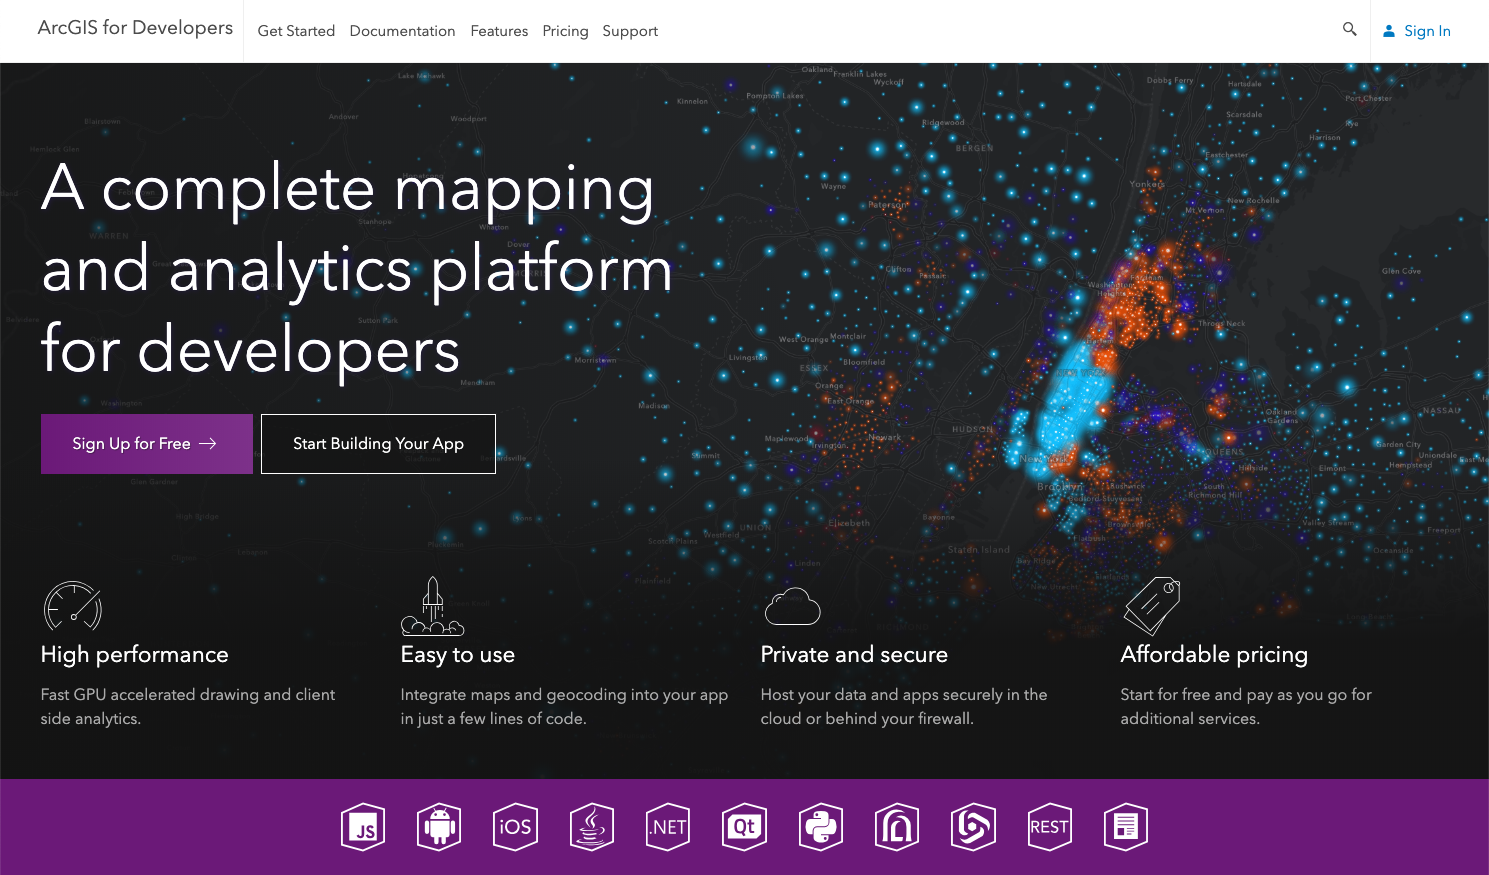Screen dimensions: 1489x875
Task: Open the .NET SDK icon
Action: [668, 827]
